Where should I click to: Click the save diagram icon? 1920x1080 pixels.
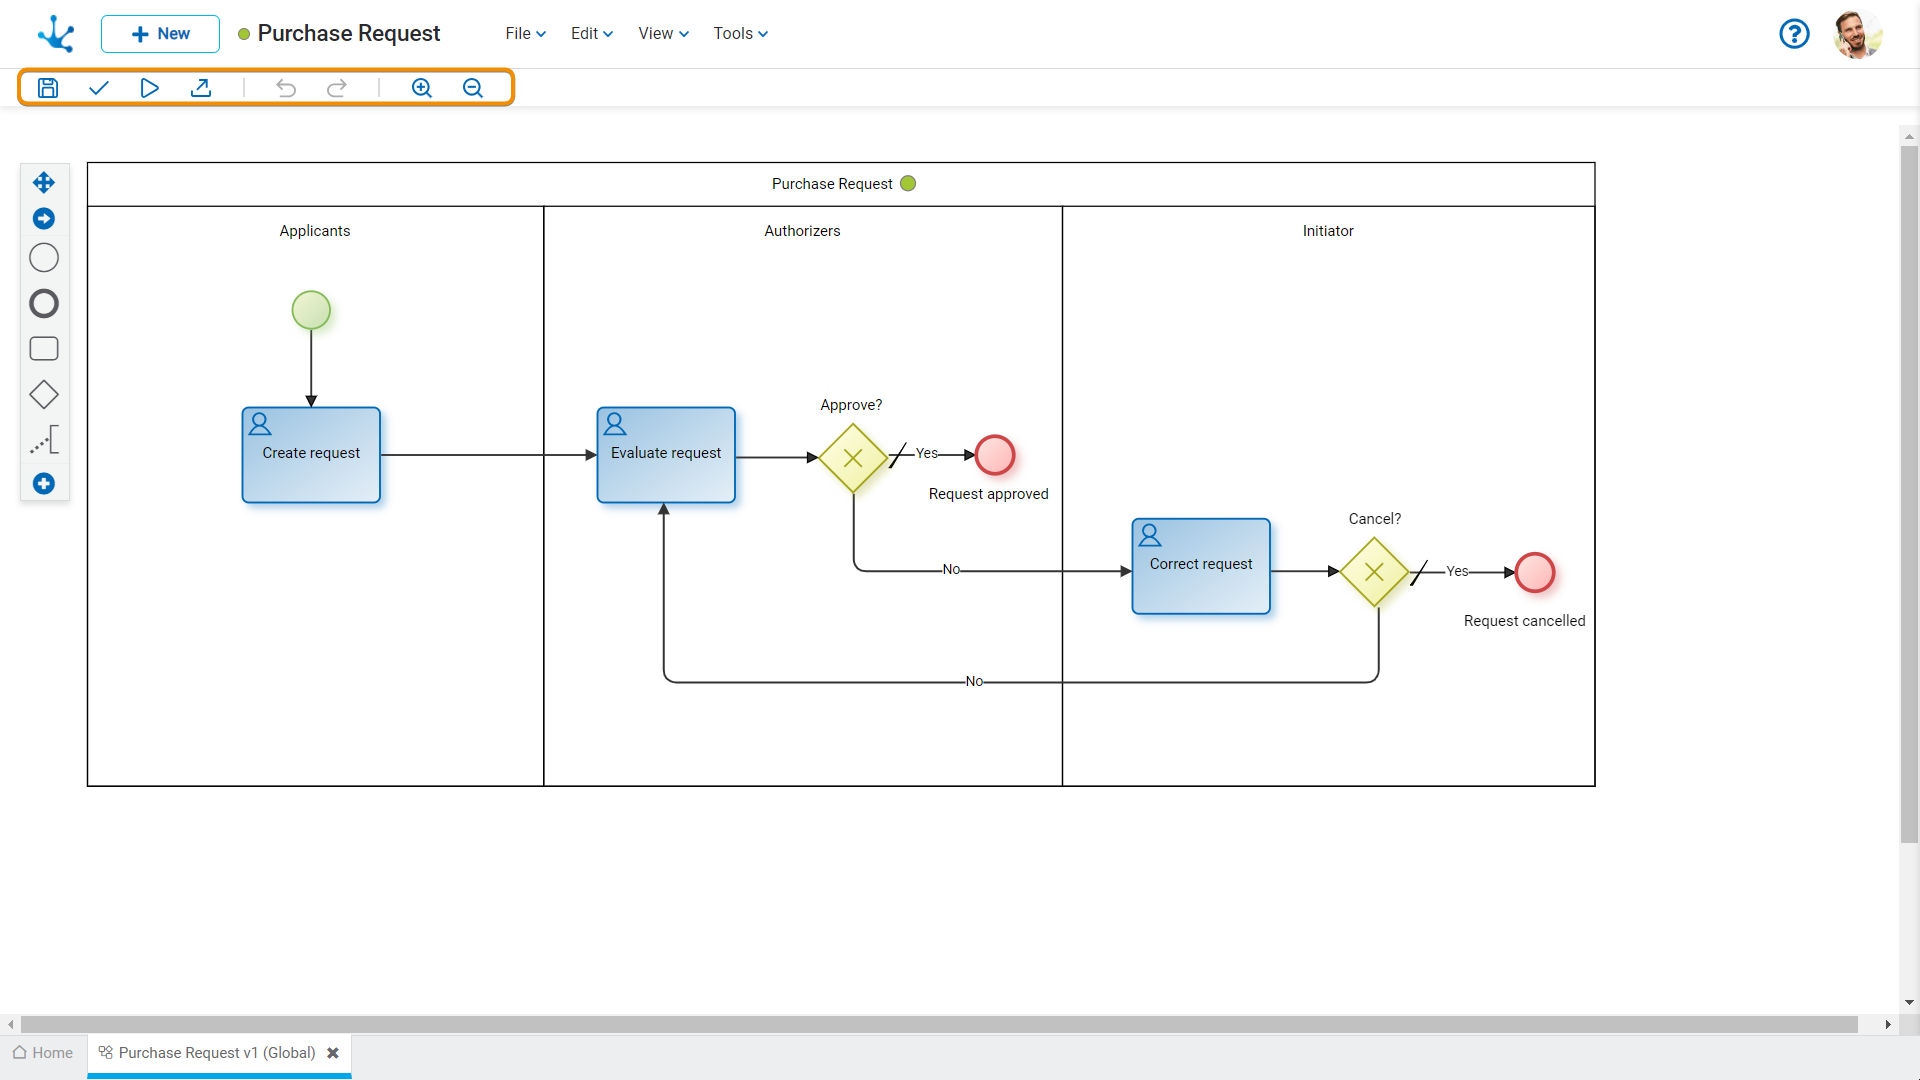pos(47,87)
